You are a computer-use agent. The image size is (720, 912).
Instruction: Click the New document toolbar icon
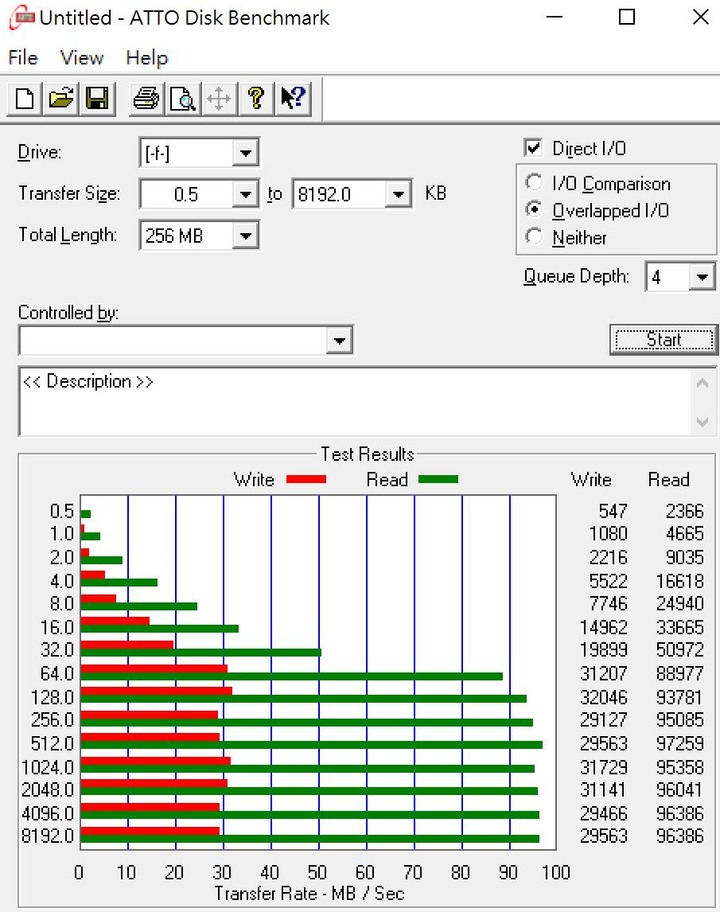(24, 98)
